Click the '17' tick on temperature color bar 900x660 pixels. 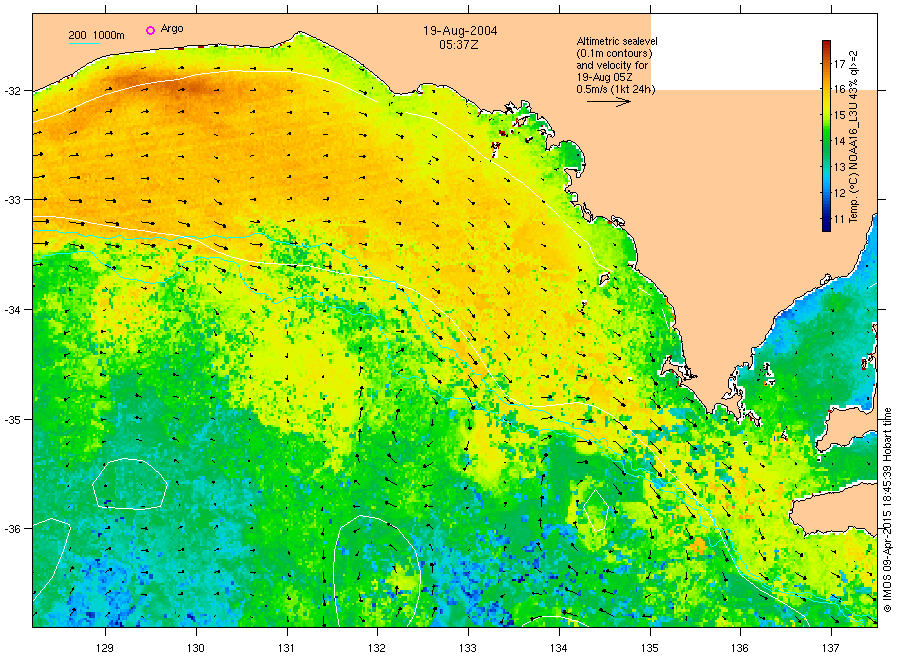(839, 64)
